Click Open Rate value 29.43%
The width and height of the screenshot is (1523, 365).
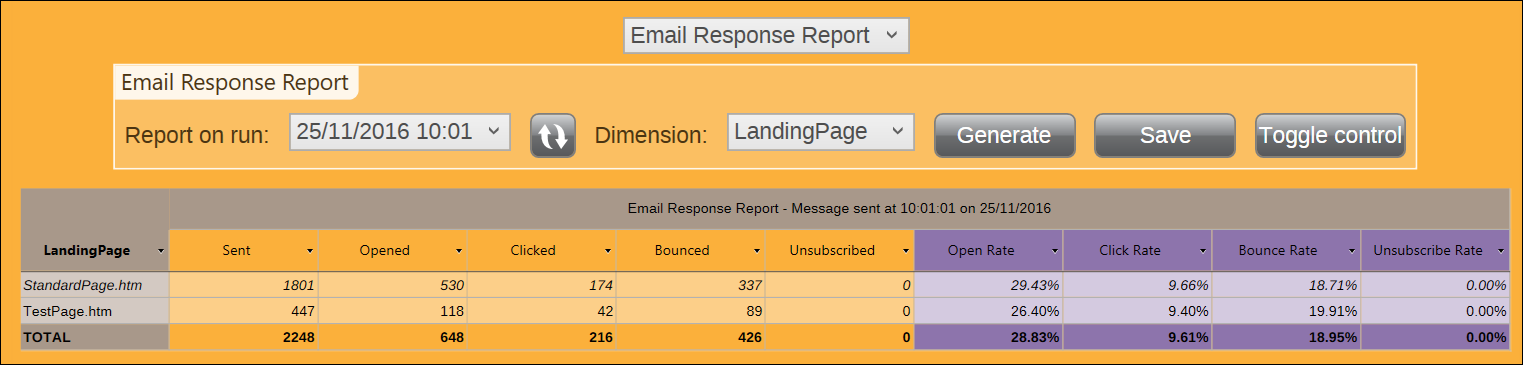click(1035, 285)
